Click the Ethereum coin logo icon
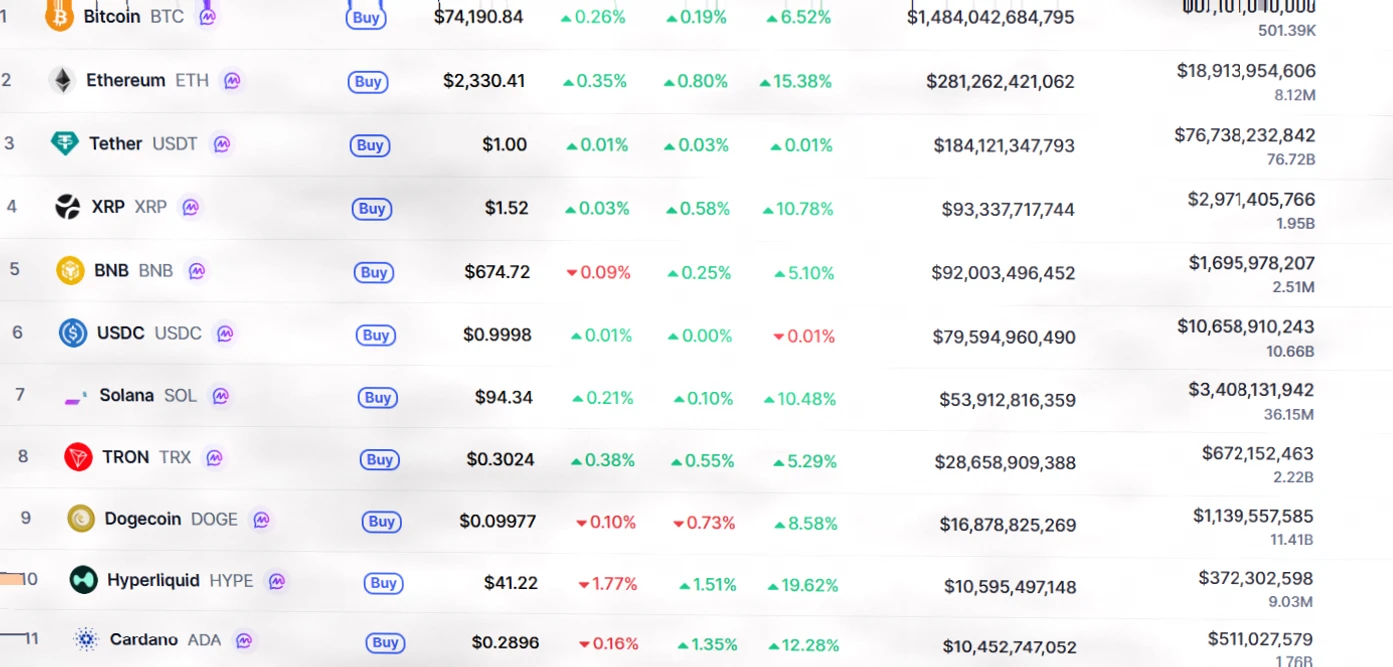1393x667 pixels. [x=63, y=80]
